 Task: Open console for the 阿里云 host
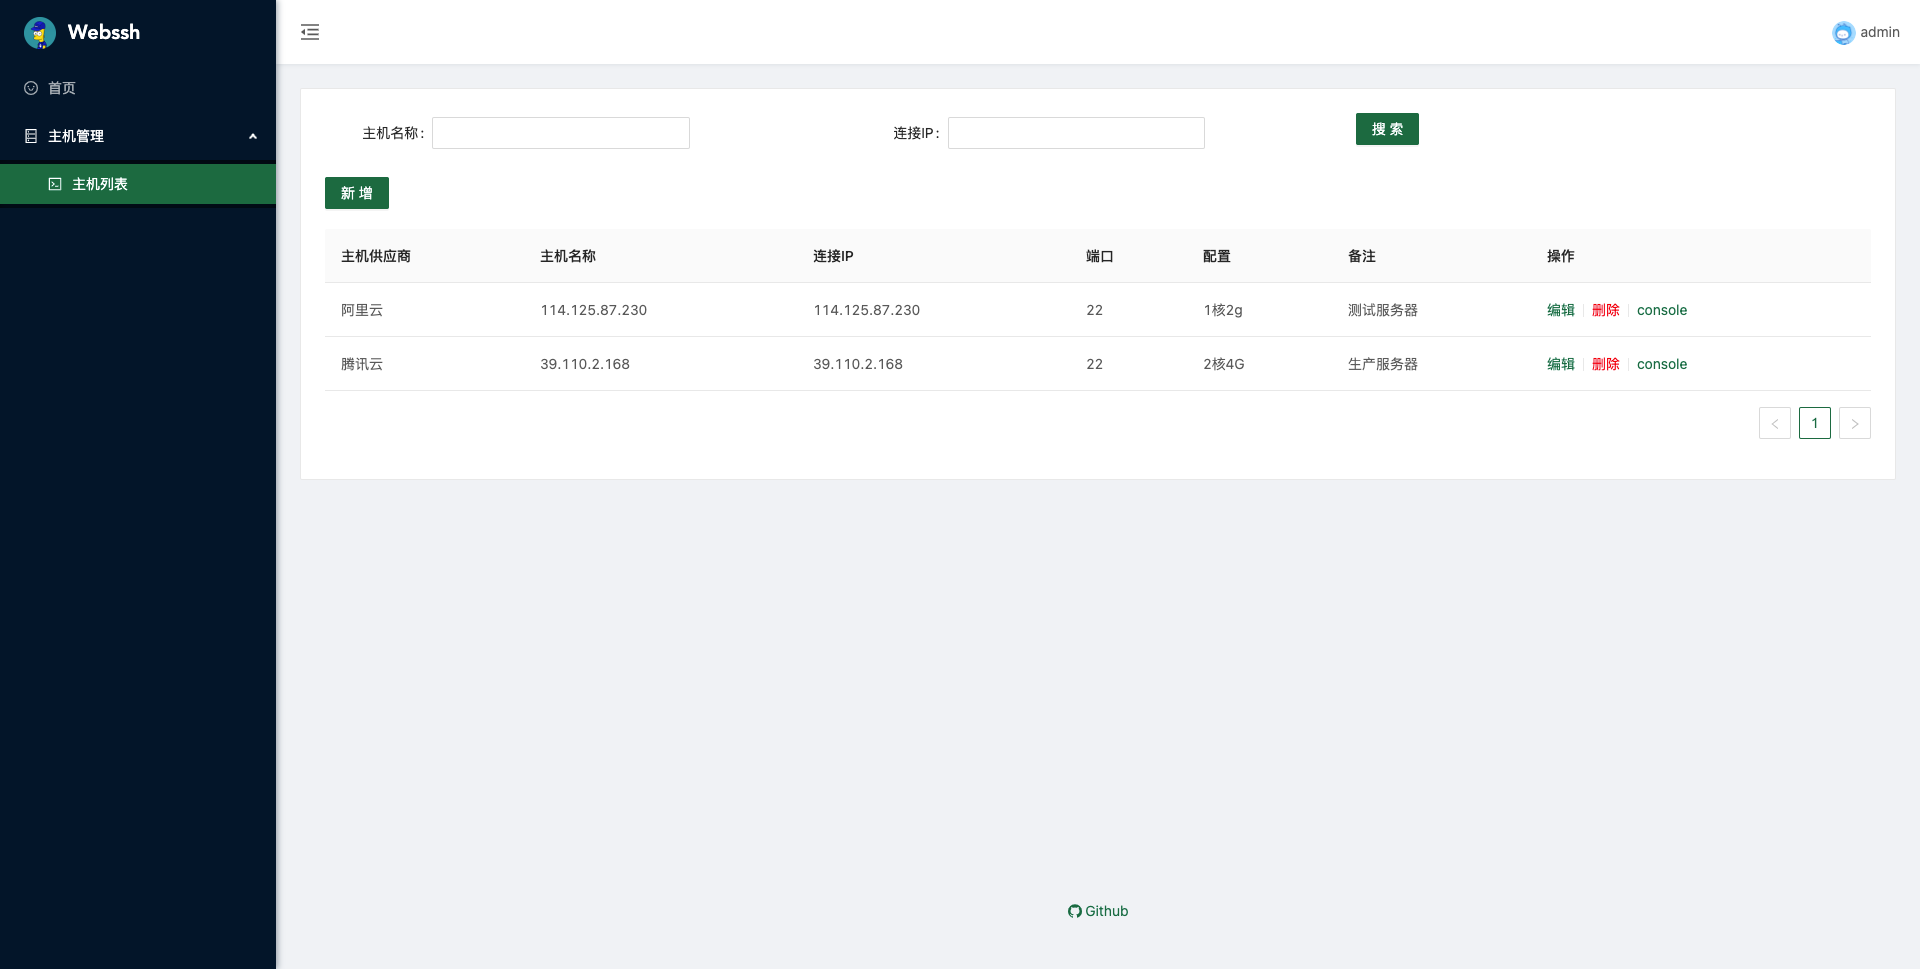coord(1662,310)
